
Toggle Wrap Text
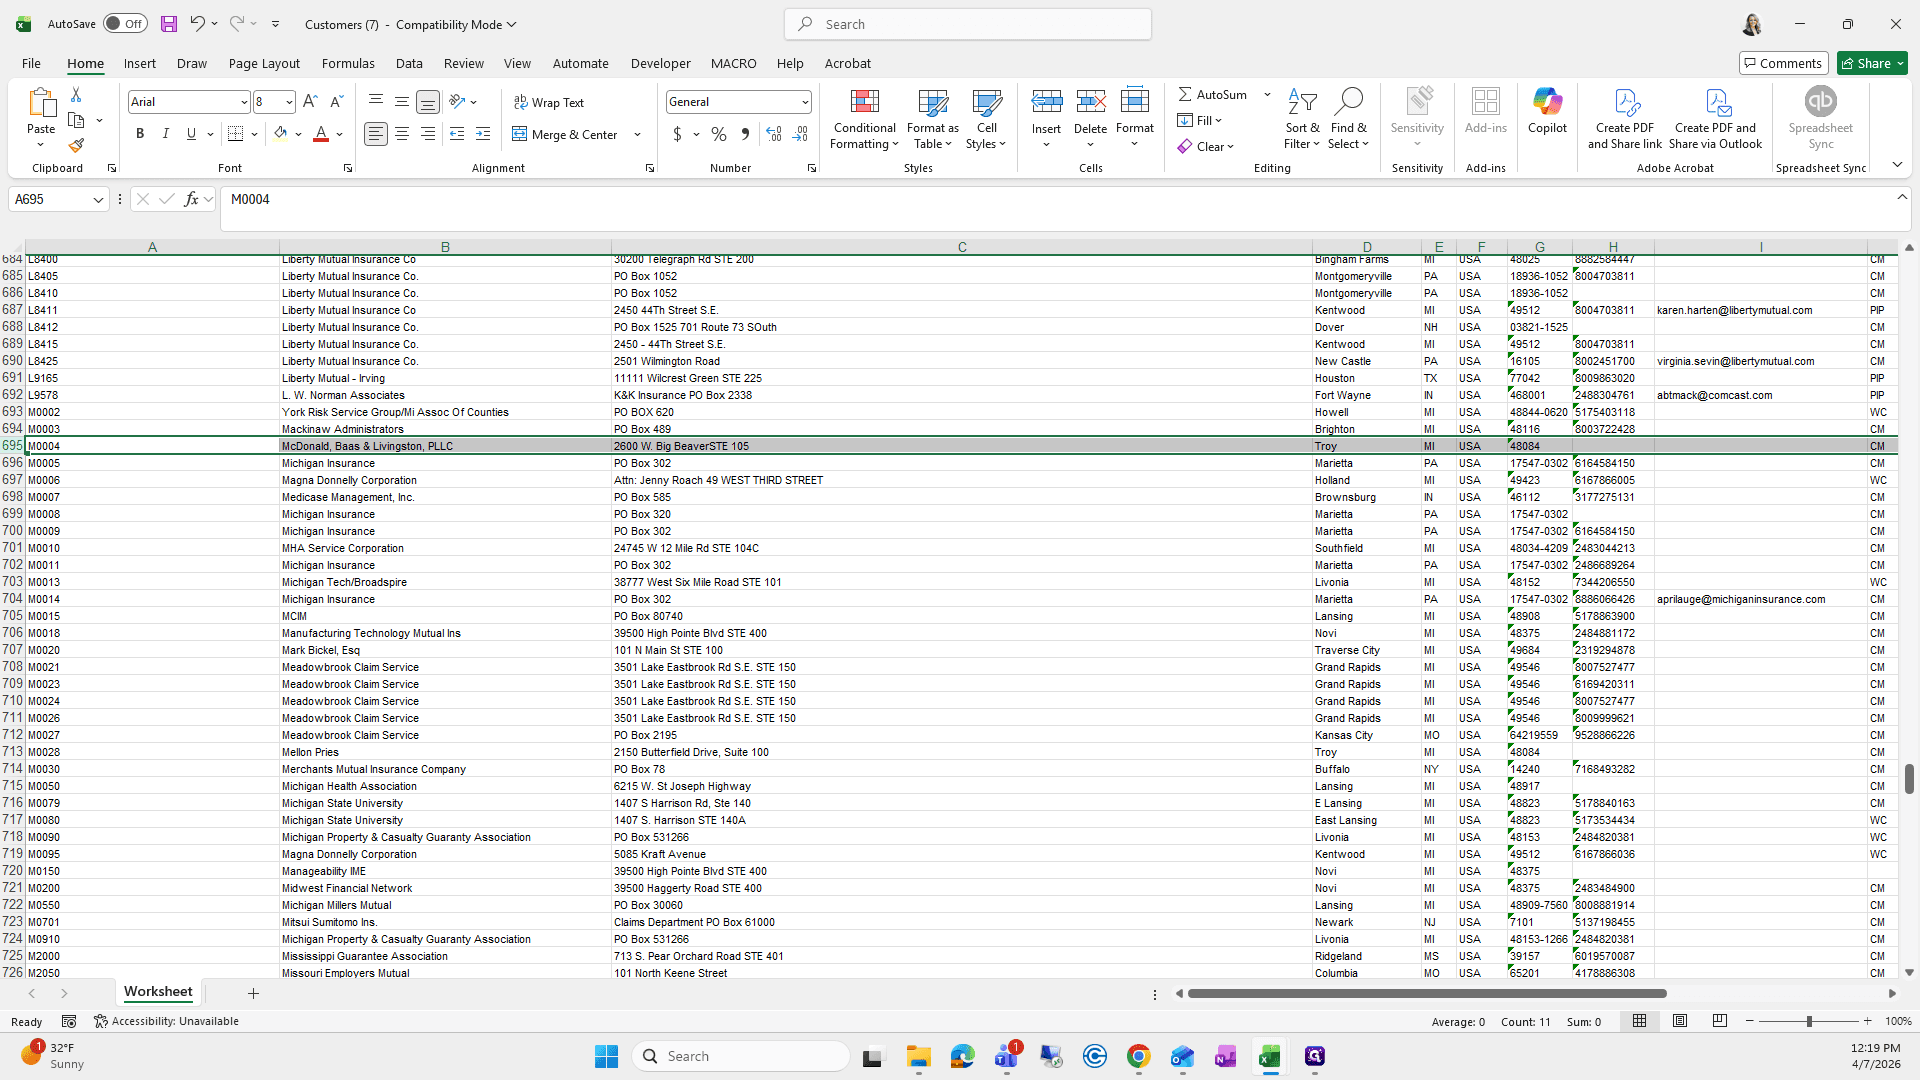549,102
